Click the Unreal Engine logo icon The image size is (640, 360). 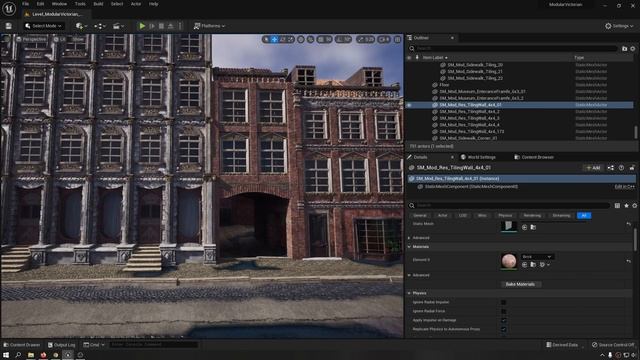click(9, 8)
